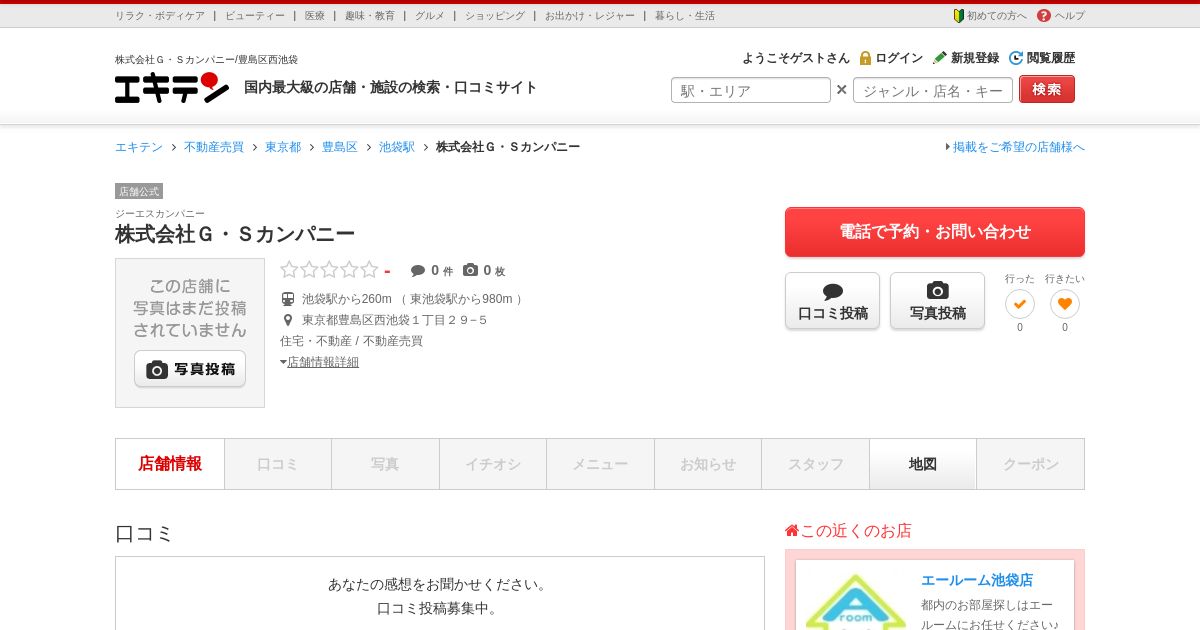Viewport: 1200px width, 630px height.
Task: Open the エールーム池袋店 shop link
Action: pyautogui.click(x=977, y=580)
